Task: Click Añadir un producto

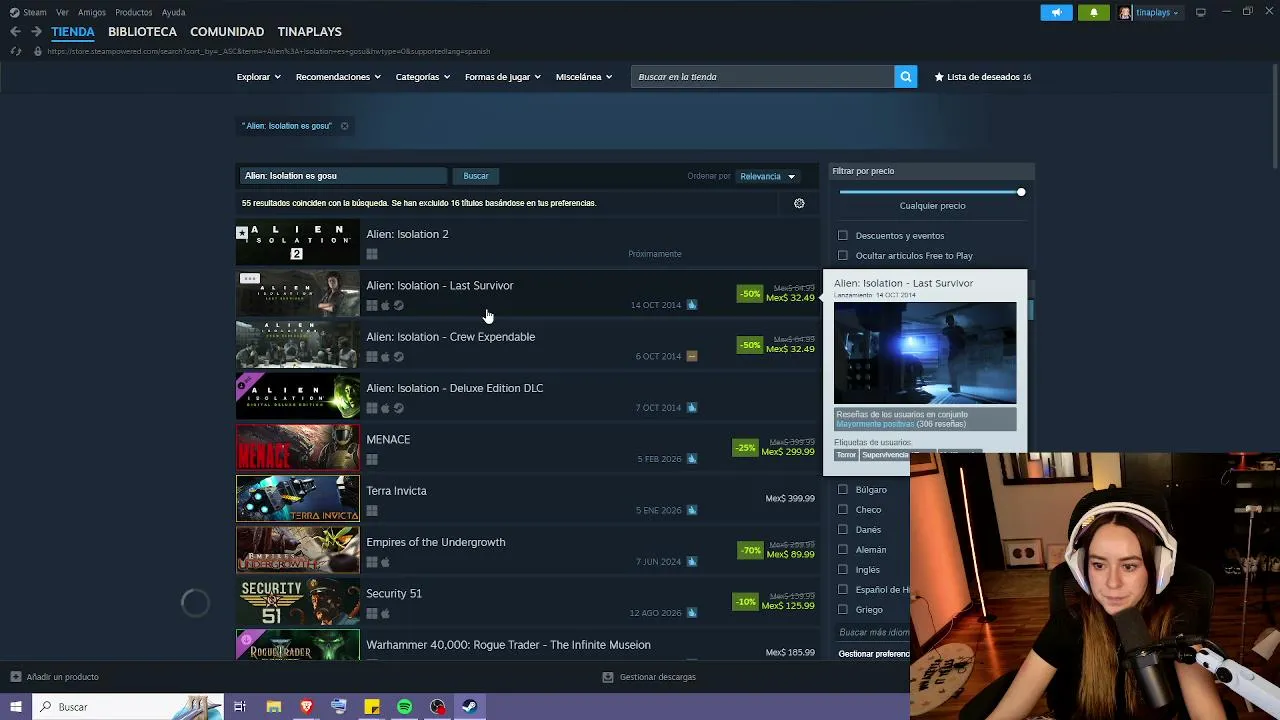Action: point(62,677)
